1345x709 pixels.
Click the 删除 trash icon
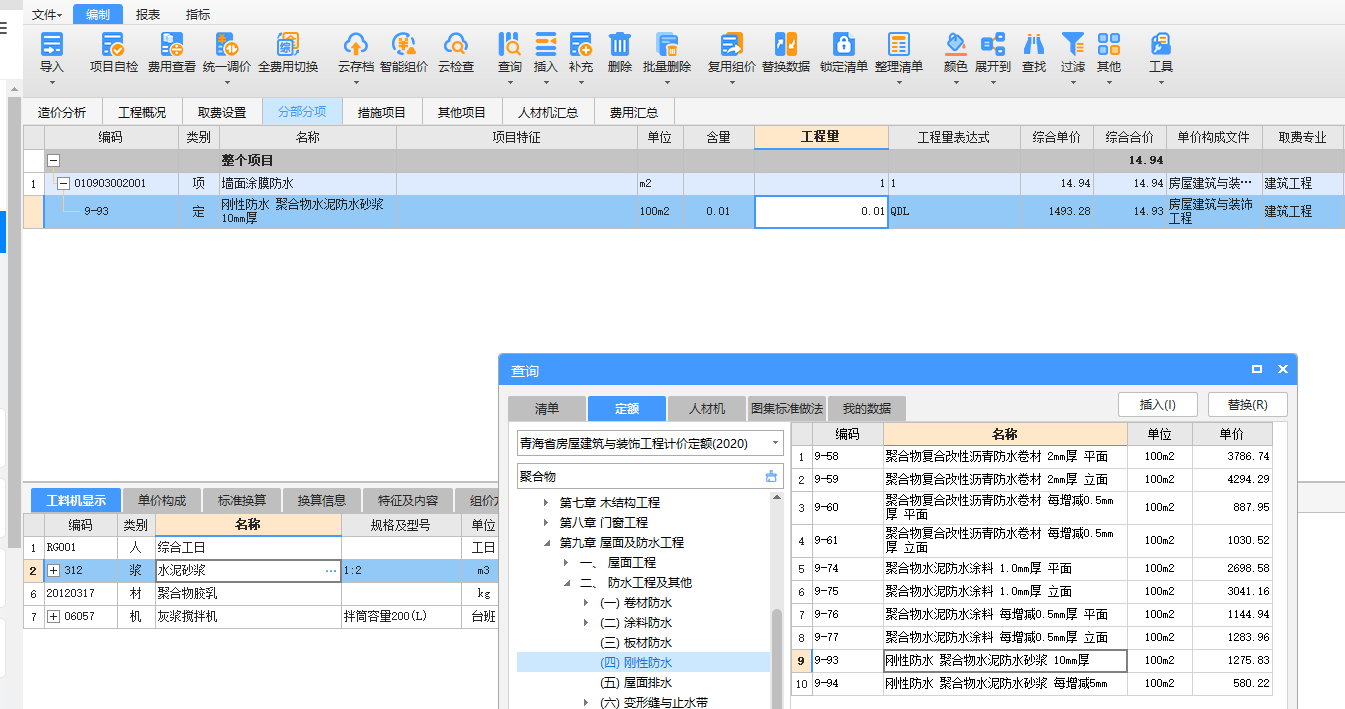click(620, 44)
